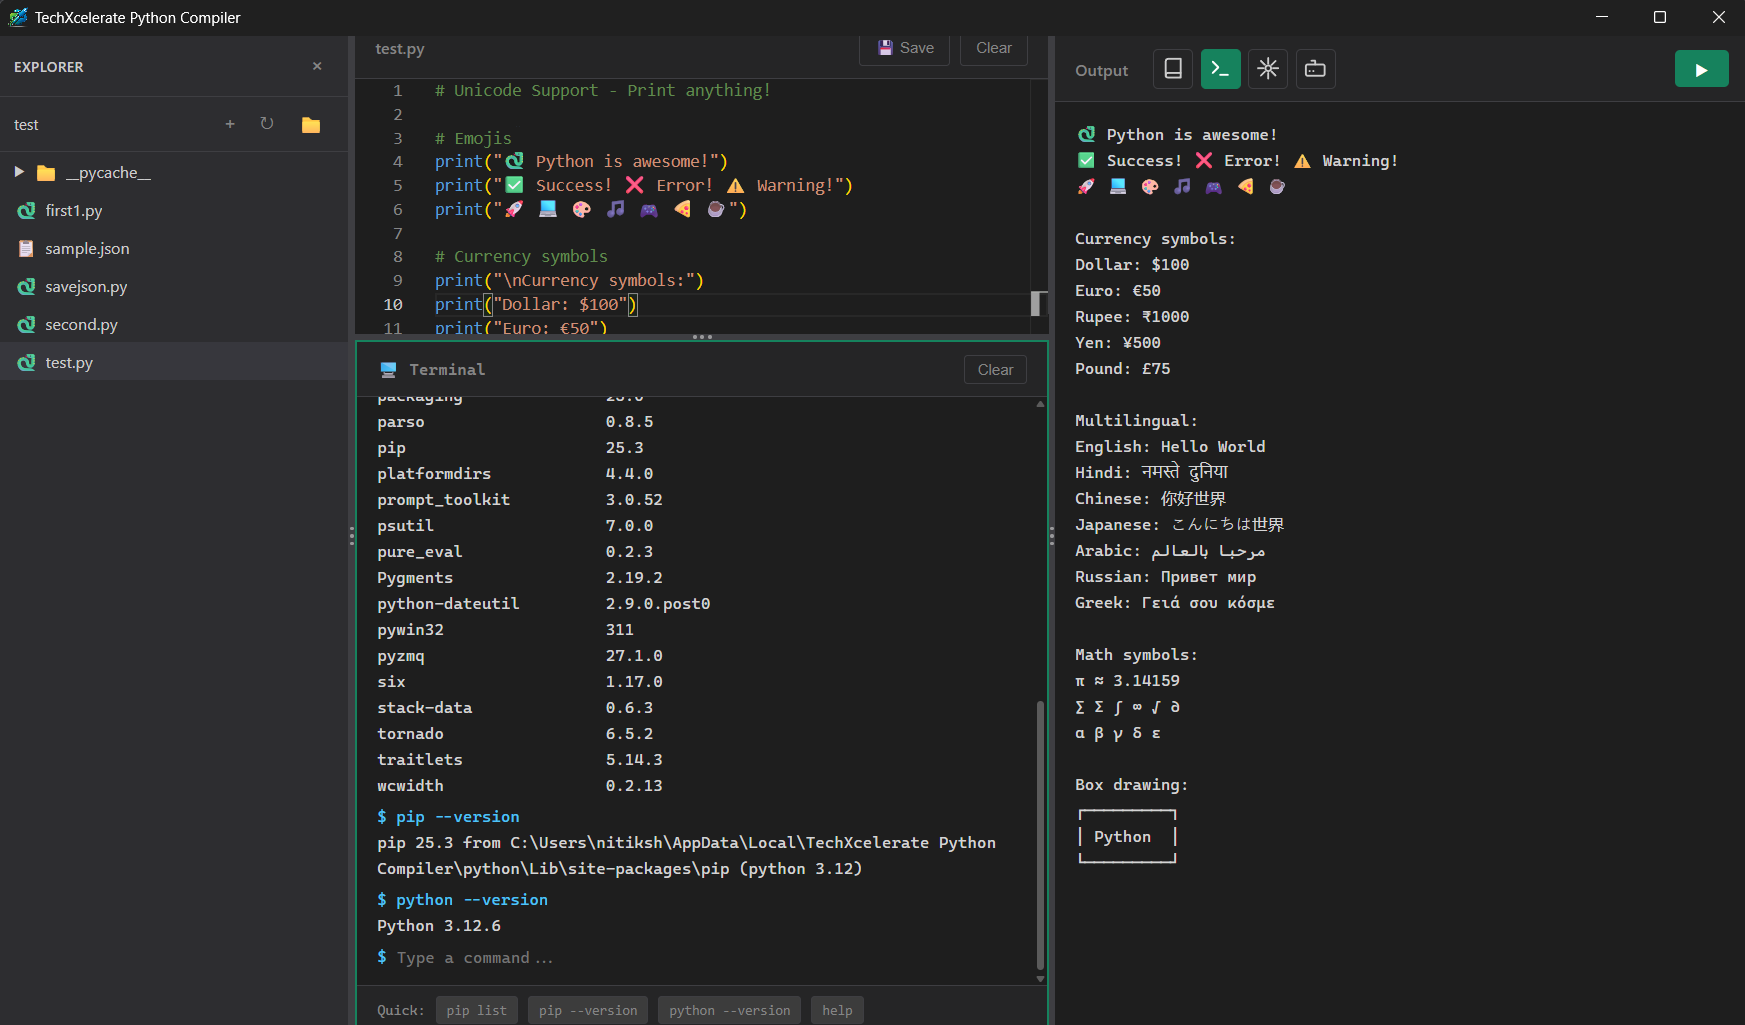Create a new file in the test project
The width and height of the screenshot is (1745, 1025).
pyautogui.click(x=230, y=124)
